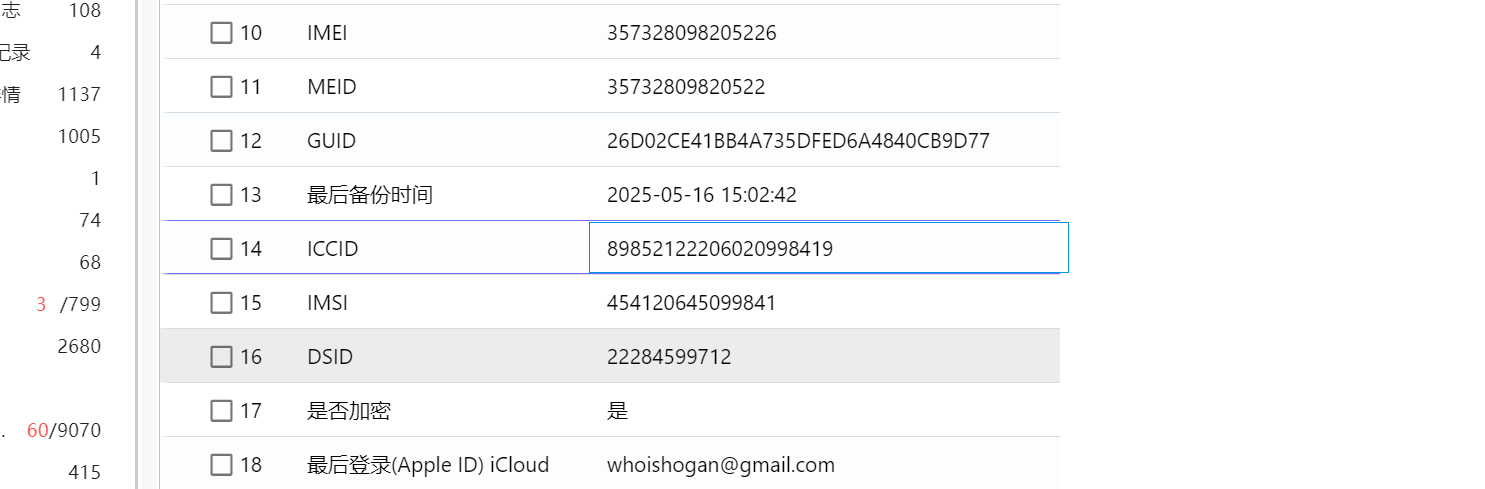
Task: Toggle the checkbox on row 14 ICCID
Action: (221, 249)
